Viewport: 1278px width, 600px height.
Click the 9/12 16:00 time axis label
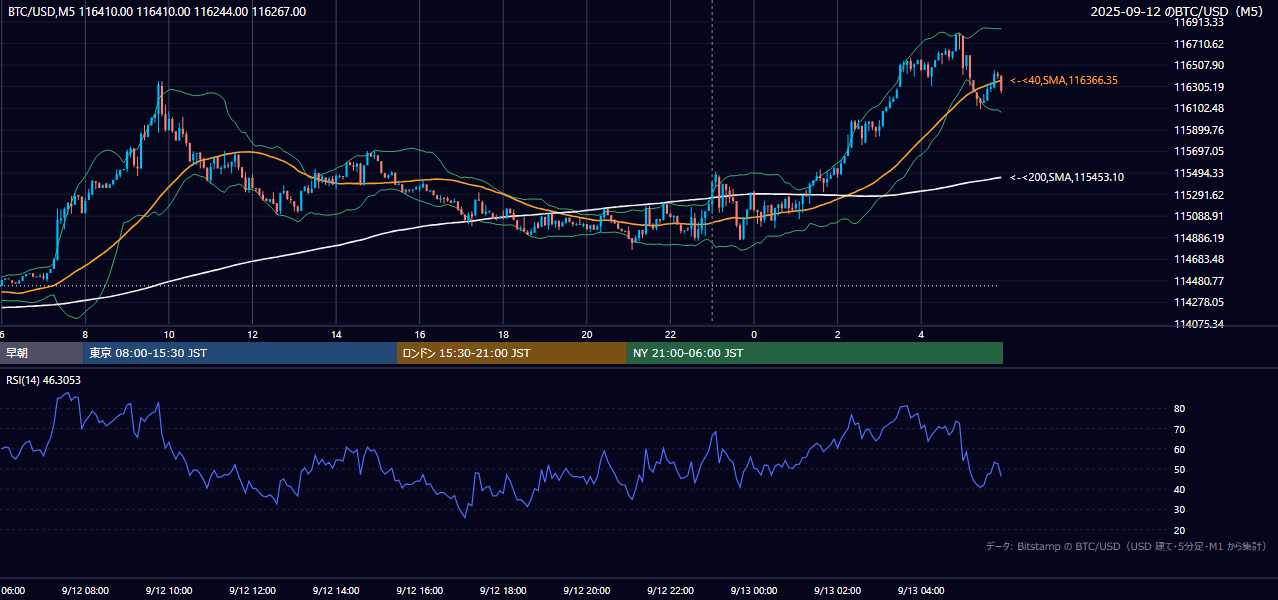pos(420,590)
